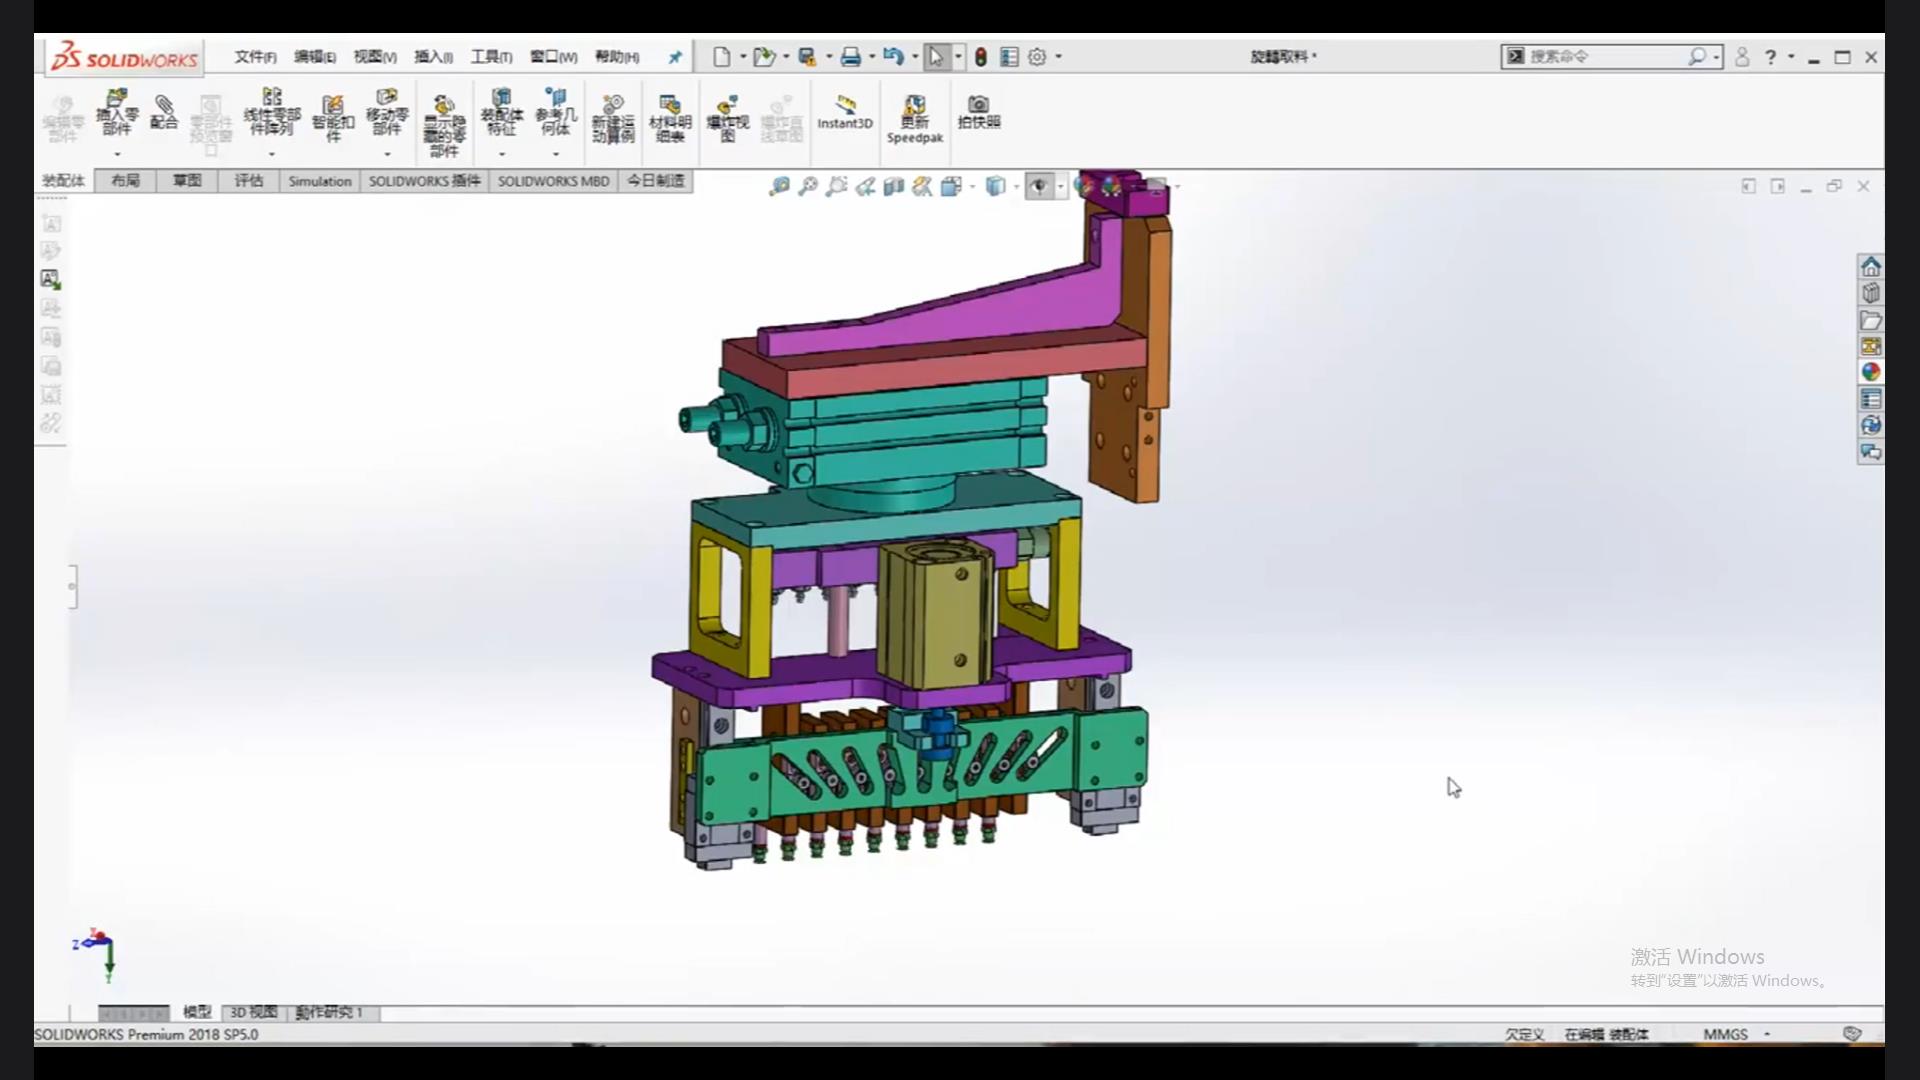The image size is (1920, 1080).
Task: Open the 线性零部件阵列 linear pattern tool
Action: 272,112
